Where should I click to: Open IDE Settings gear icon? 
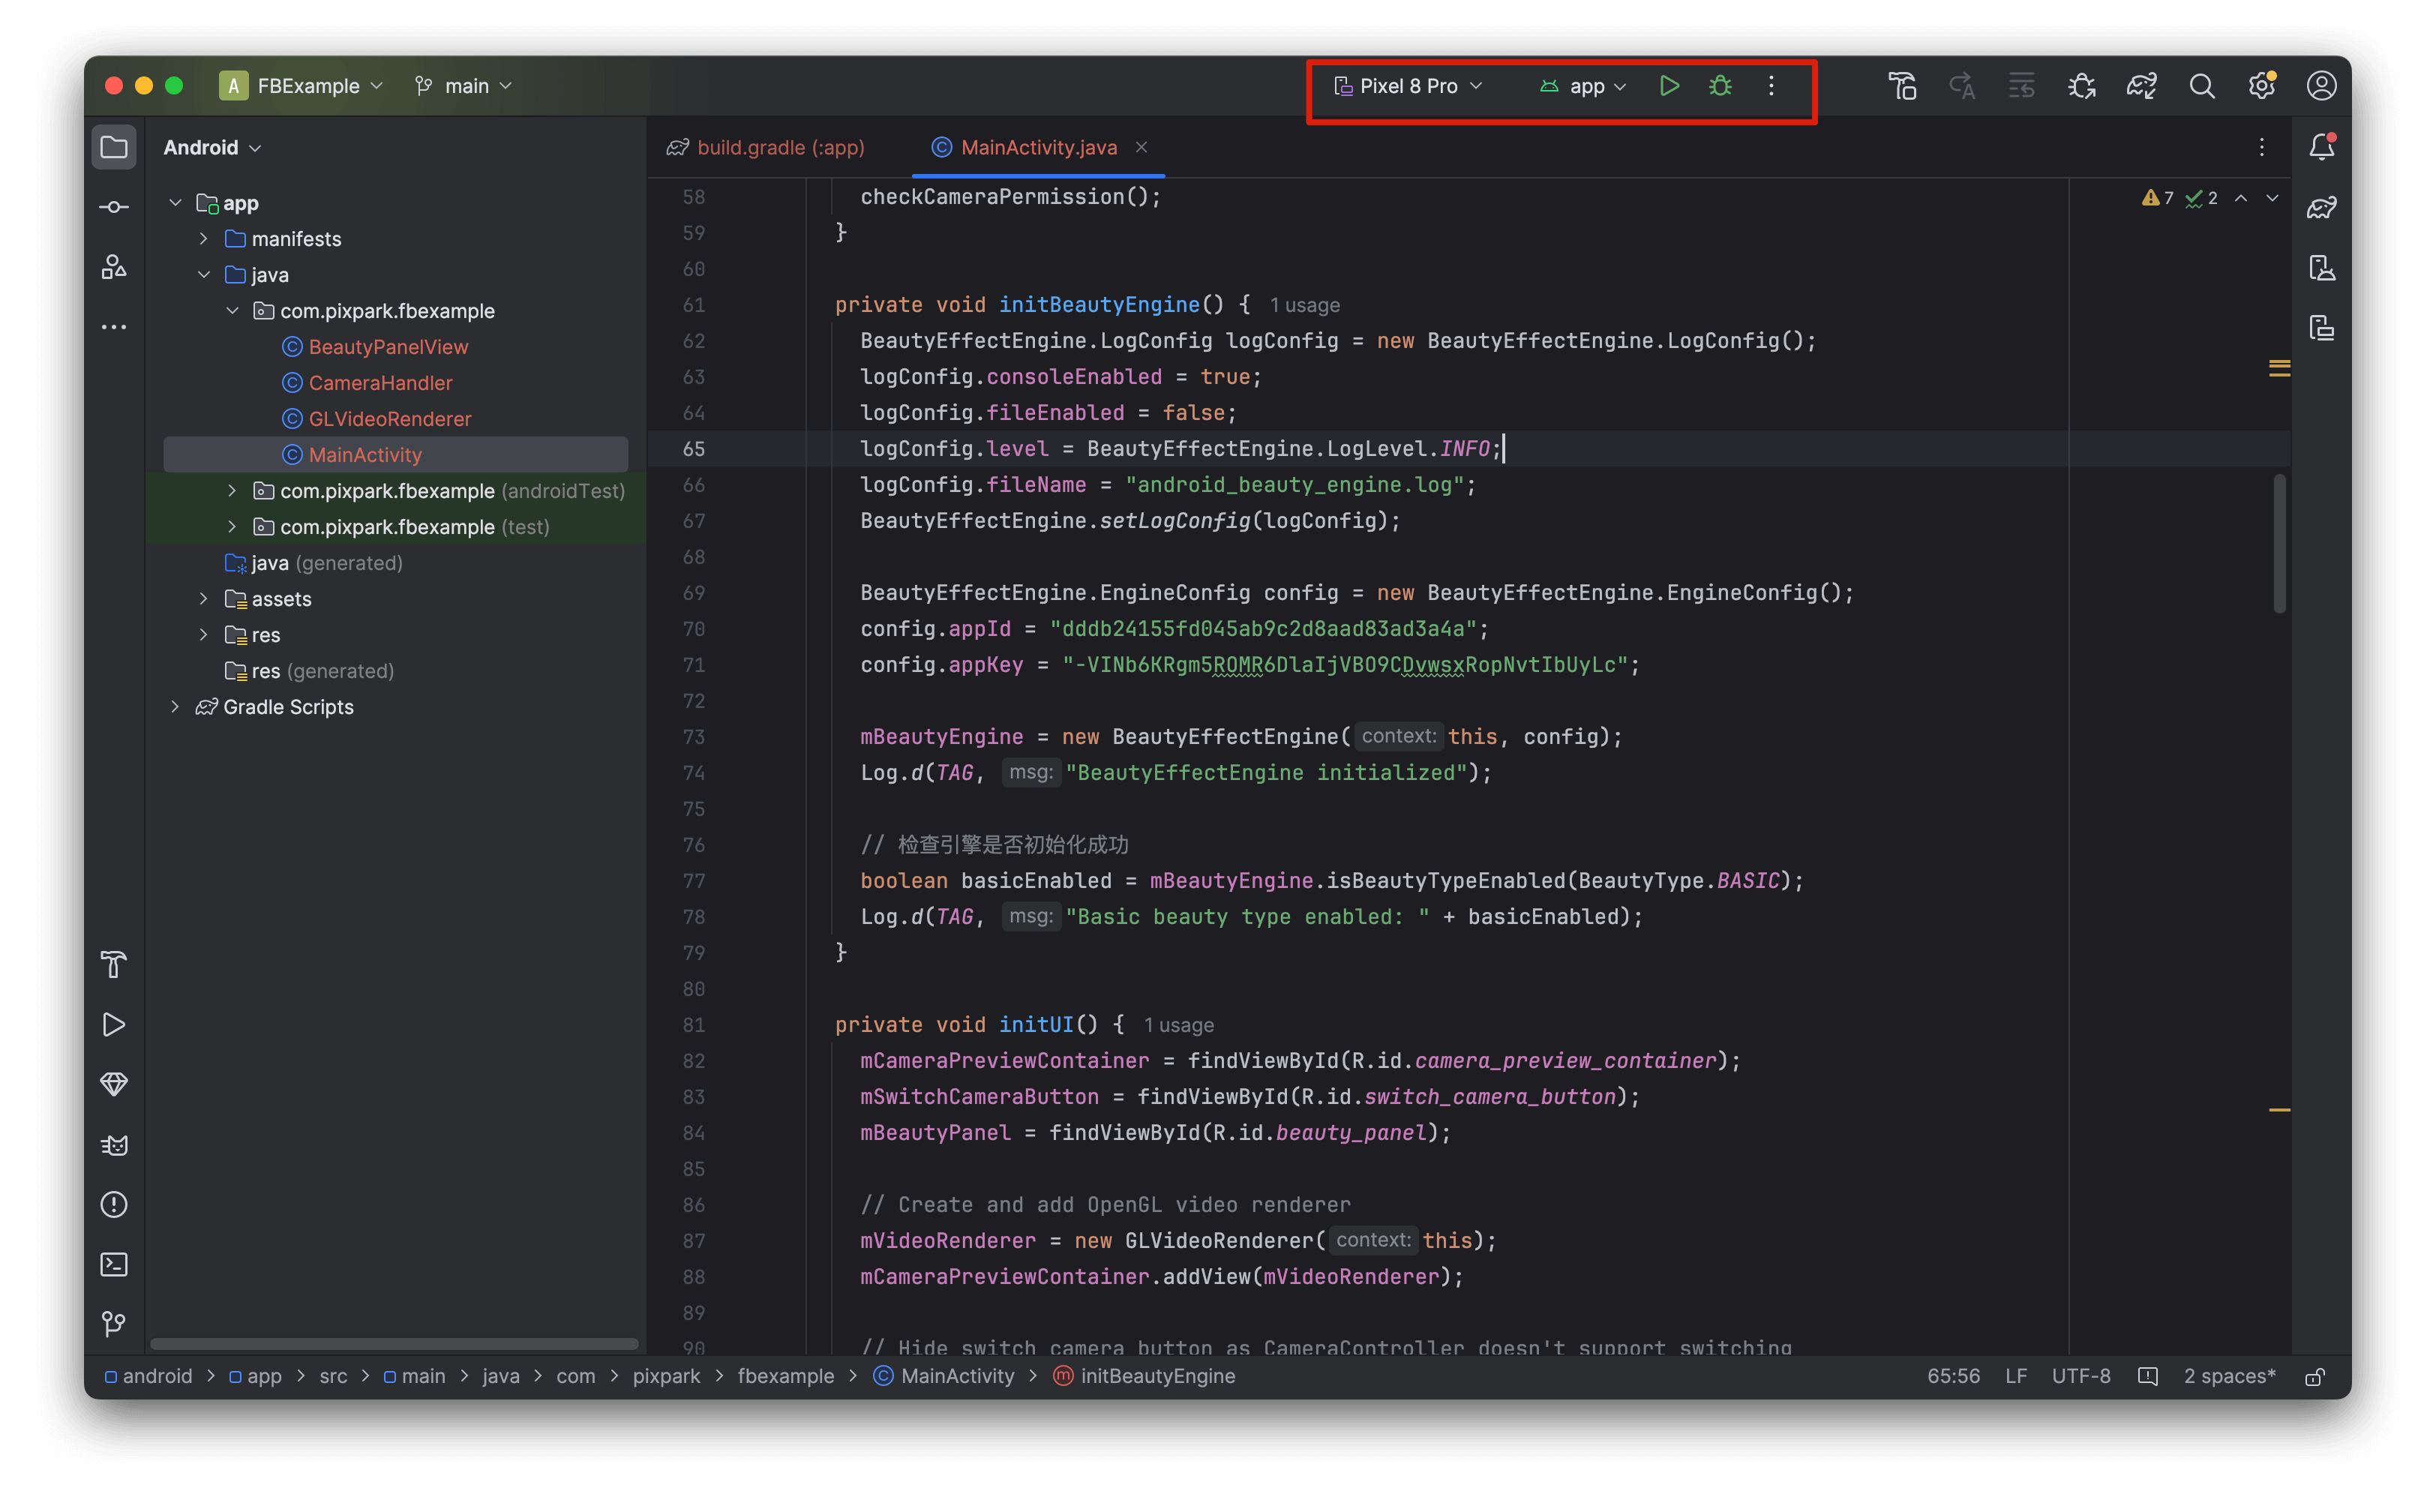coord(2262,86)
